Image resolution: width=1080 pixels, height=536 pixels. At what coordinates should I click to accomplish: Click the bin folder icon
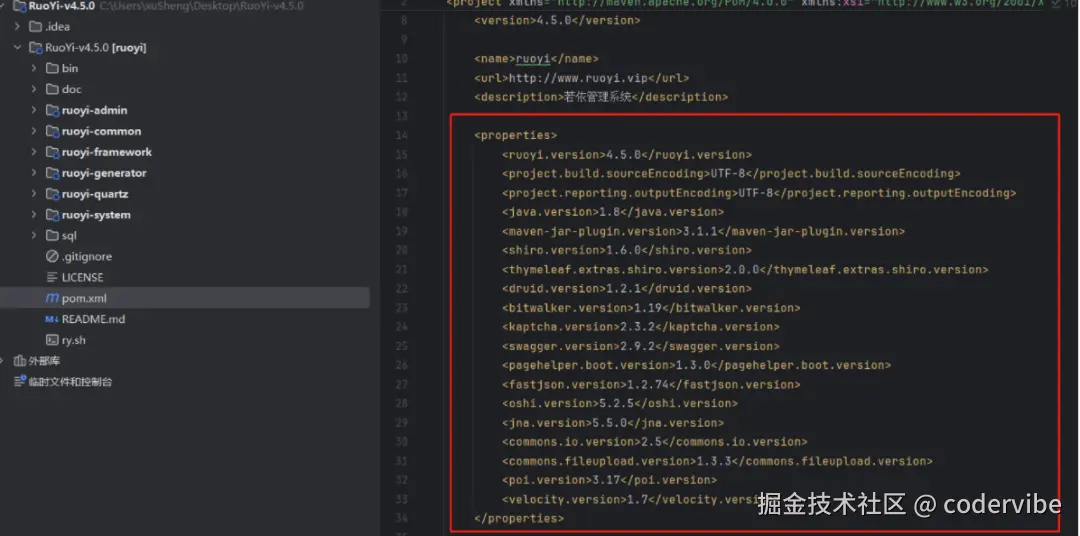52,68
